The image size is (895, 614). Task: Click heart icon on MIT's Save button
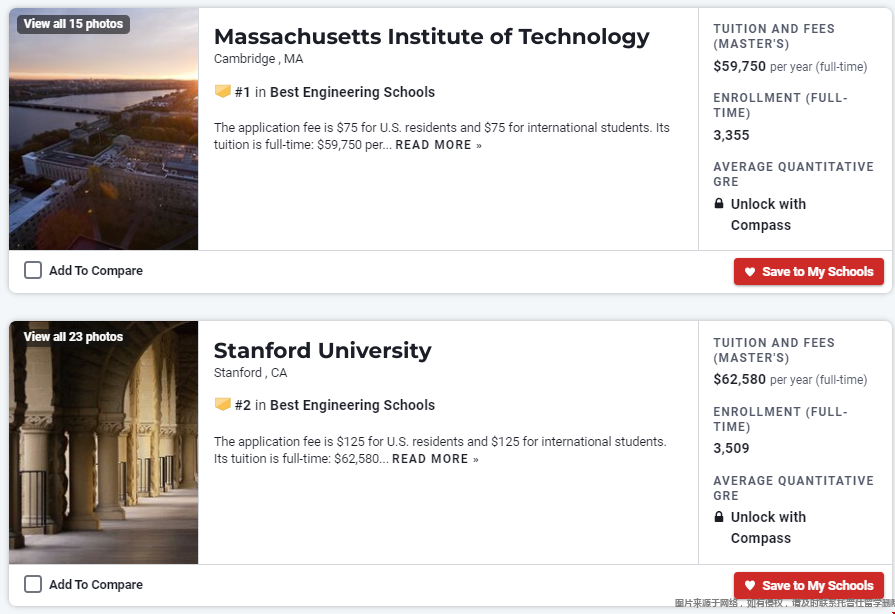click(x=750, y=272)
